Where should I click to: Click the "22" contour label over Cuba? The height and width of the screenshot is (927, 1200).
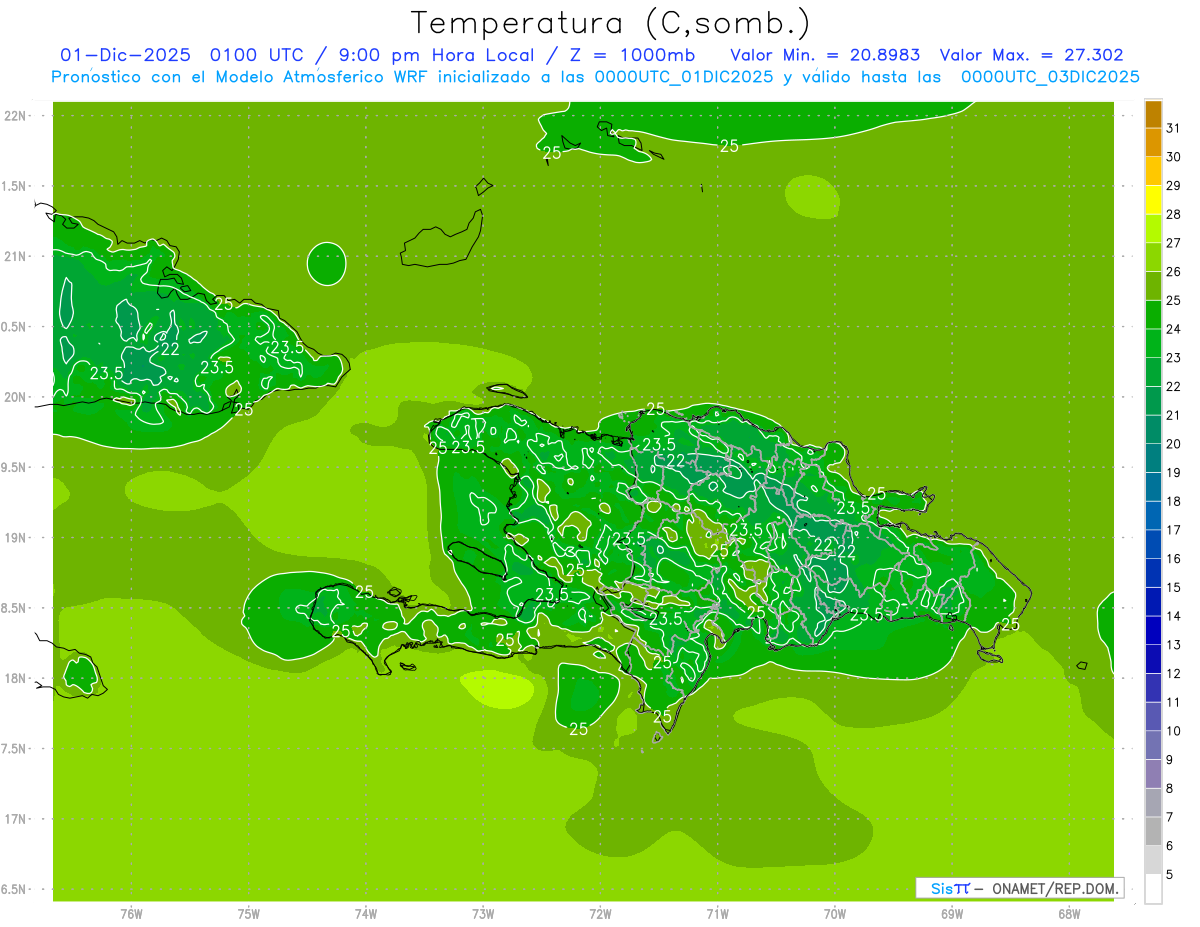(170, 349)
